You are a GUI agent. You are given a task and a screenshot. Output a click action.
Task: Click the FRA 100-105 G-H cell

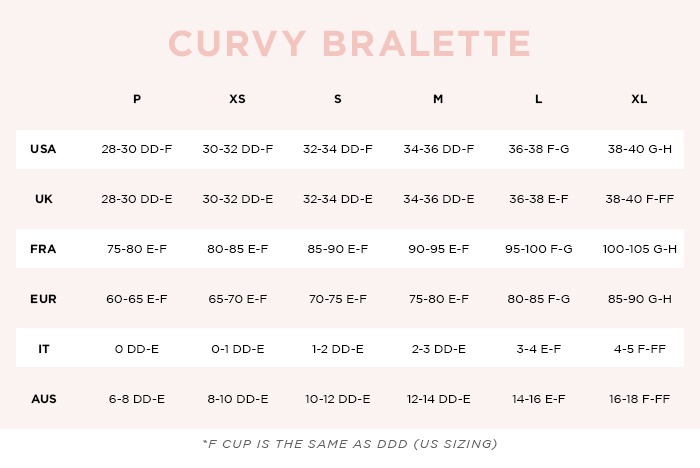(x=639, y=249)
